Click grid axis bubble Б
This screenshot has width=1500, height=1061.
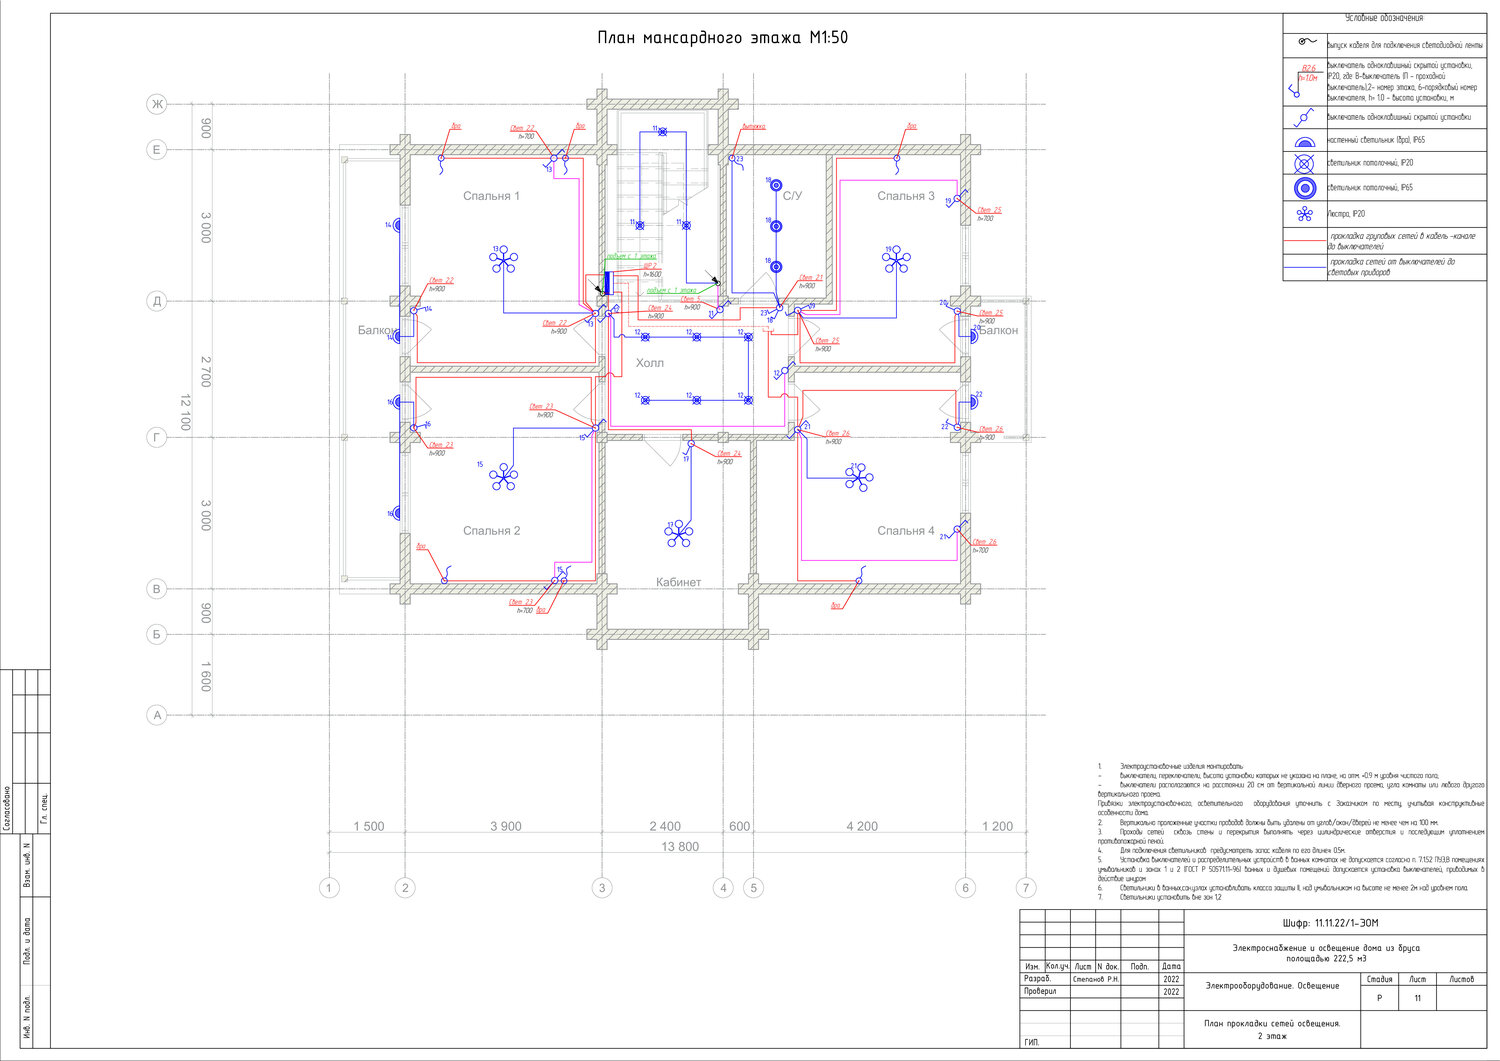[156, 634]
